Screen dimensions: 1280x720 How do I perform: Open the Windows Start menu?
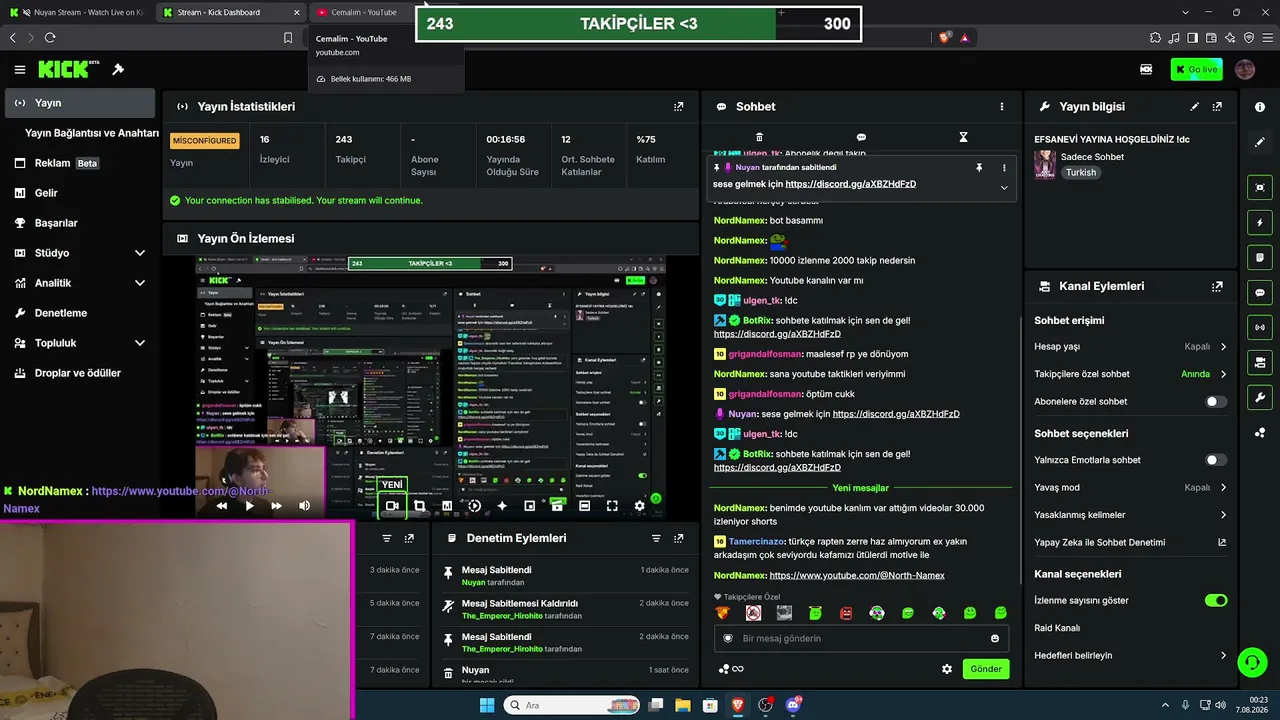[x=487, y=705]
